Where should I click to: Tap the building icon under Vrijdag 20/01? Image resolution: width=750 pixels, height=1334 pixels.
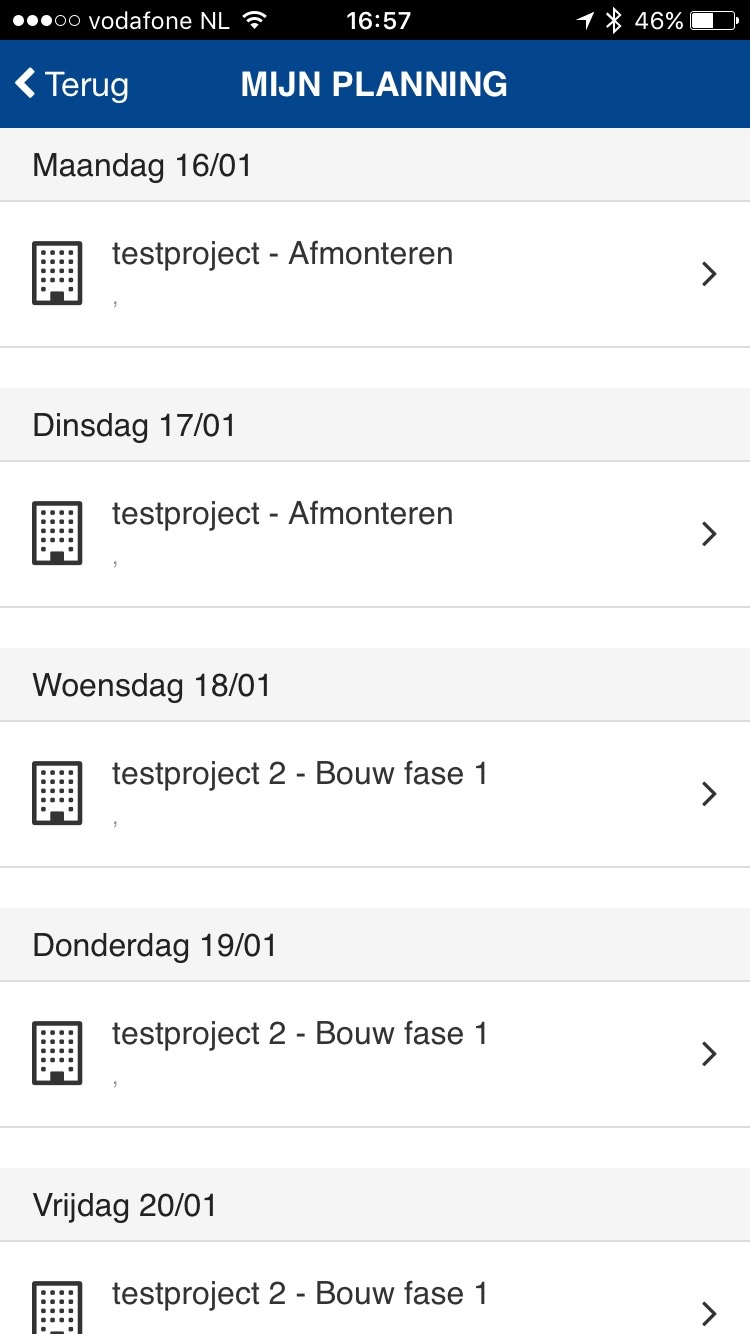click(57, 1307)
